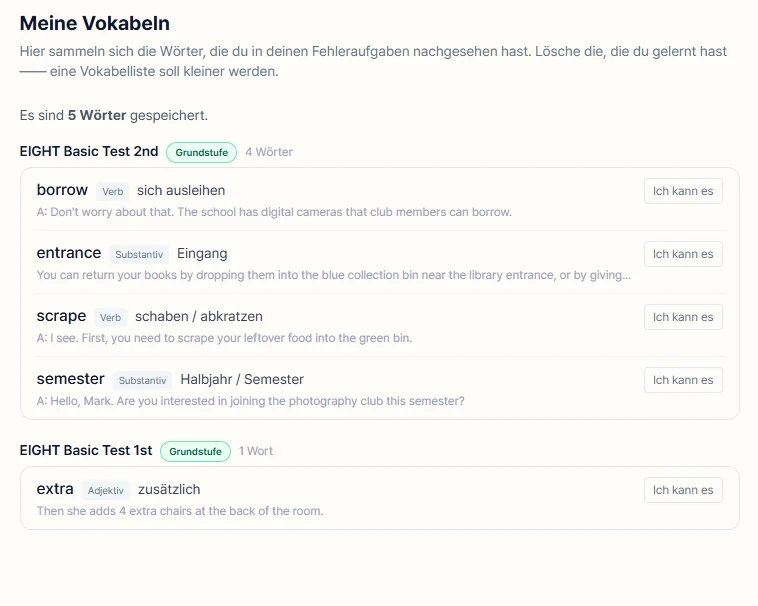This screenshot has height=606, width=758.
Task: Click the Verb tag beside 'scrape'
Action: pos(110,317)
